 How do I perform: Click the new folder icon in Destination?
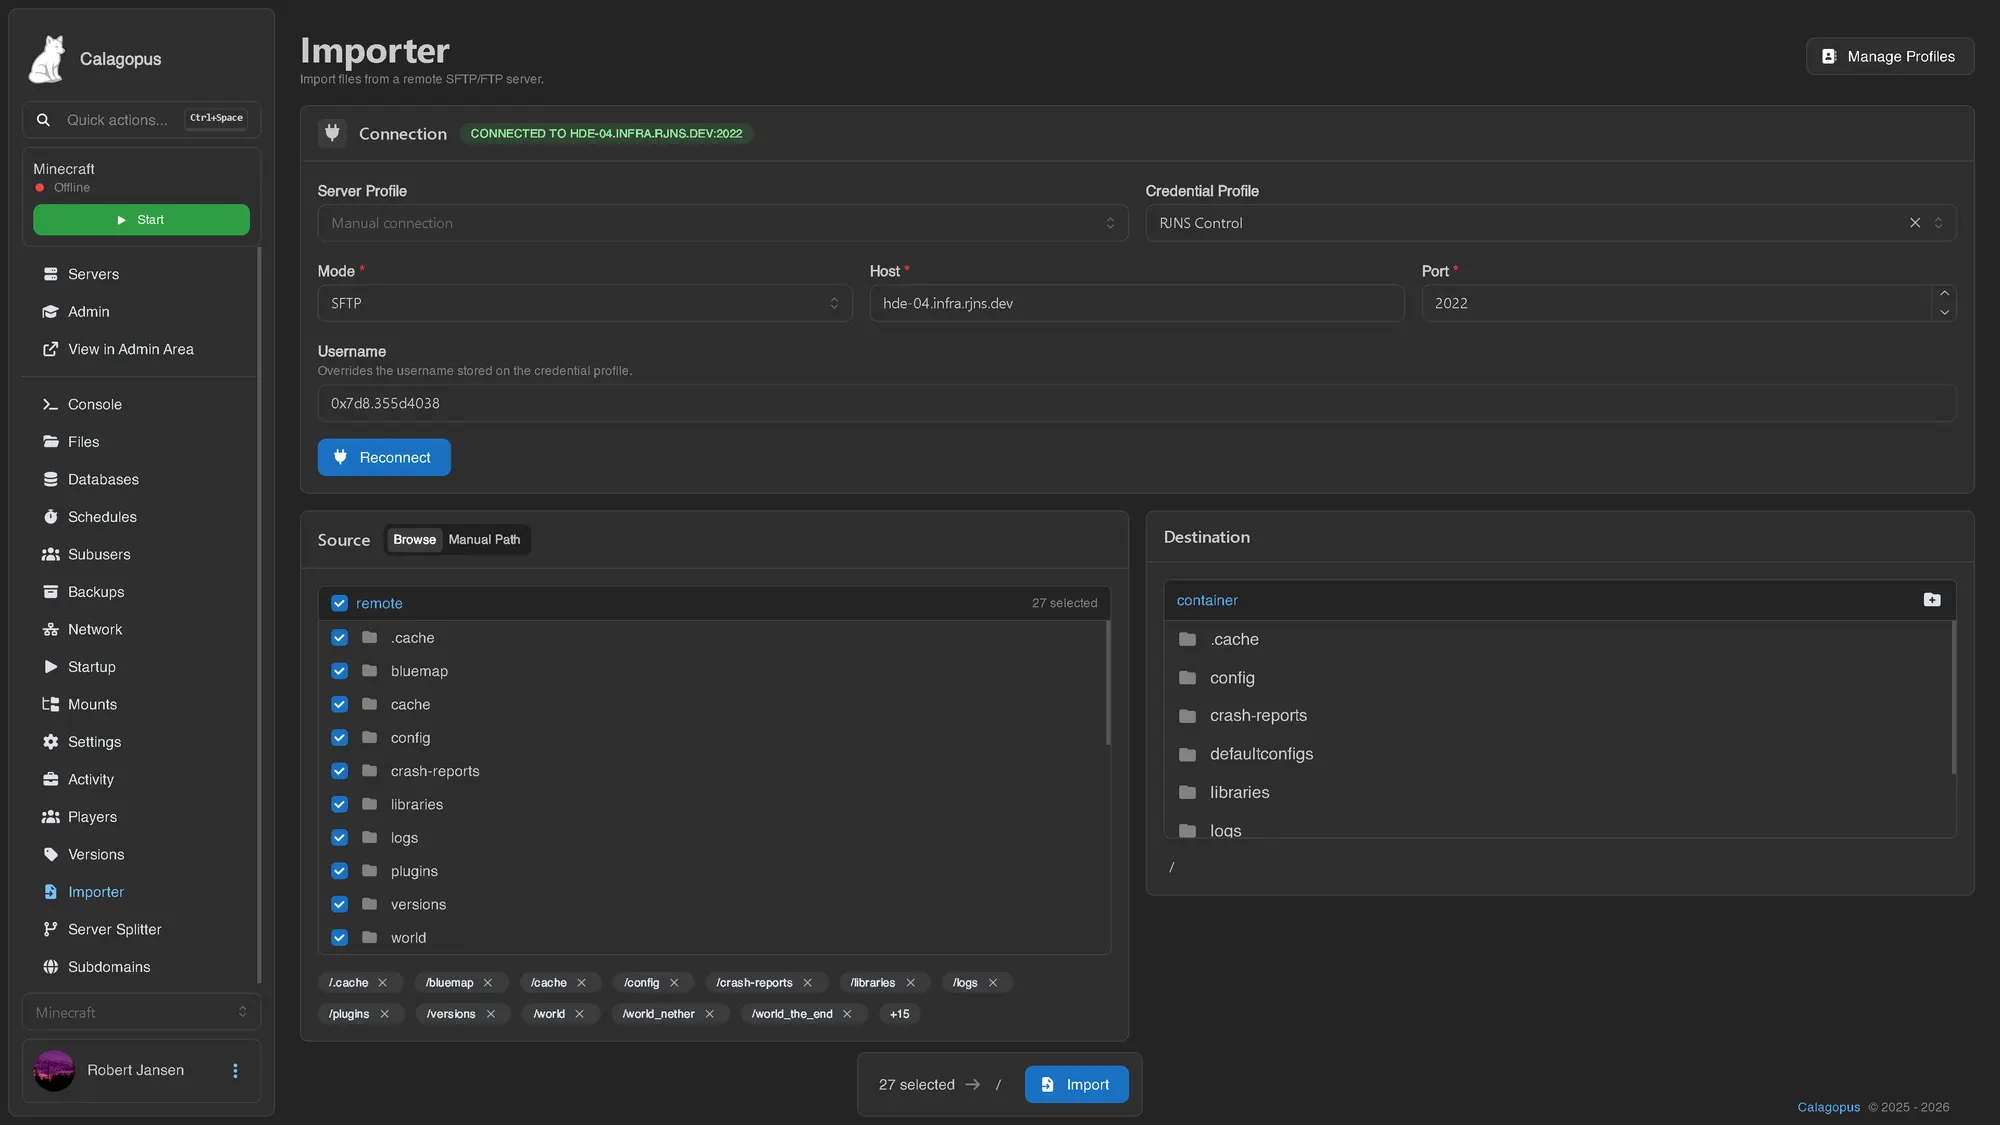[1932, 600]
